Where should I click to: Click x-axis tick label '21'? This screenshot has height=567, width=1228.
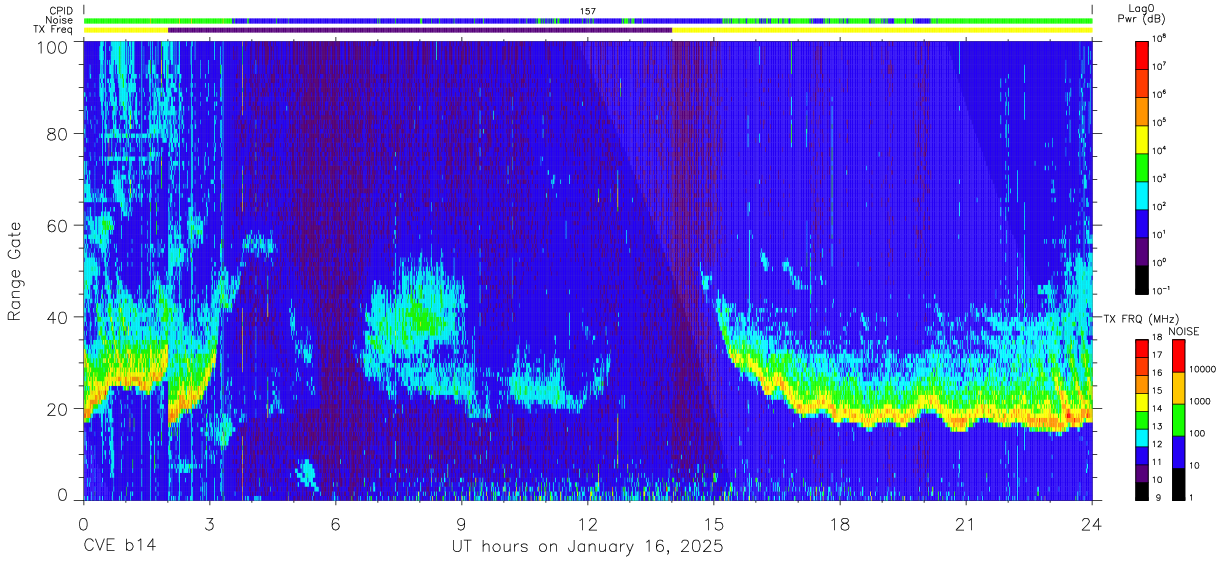tap(966, 524)
